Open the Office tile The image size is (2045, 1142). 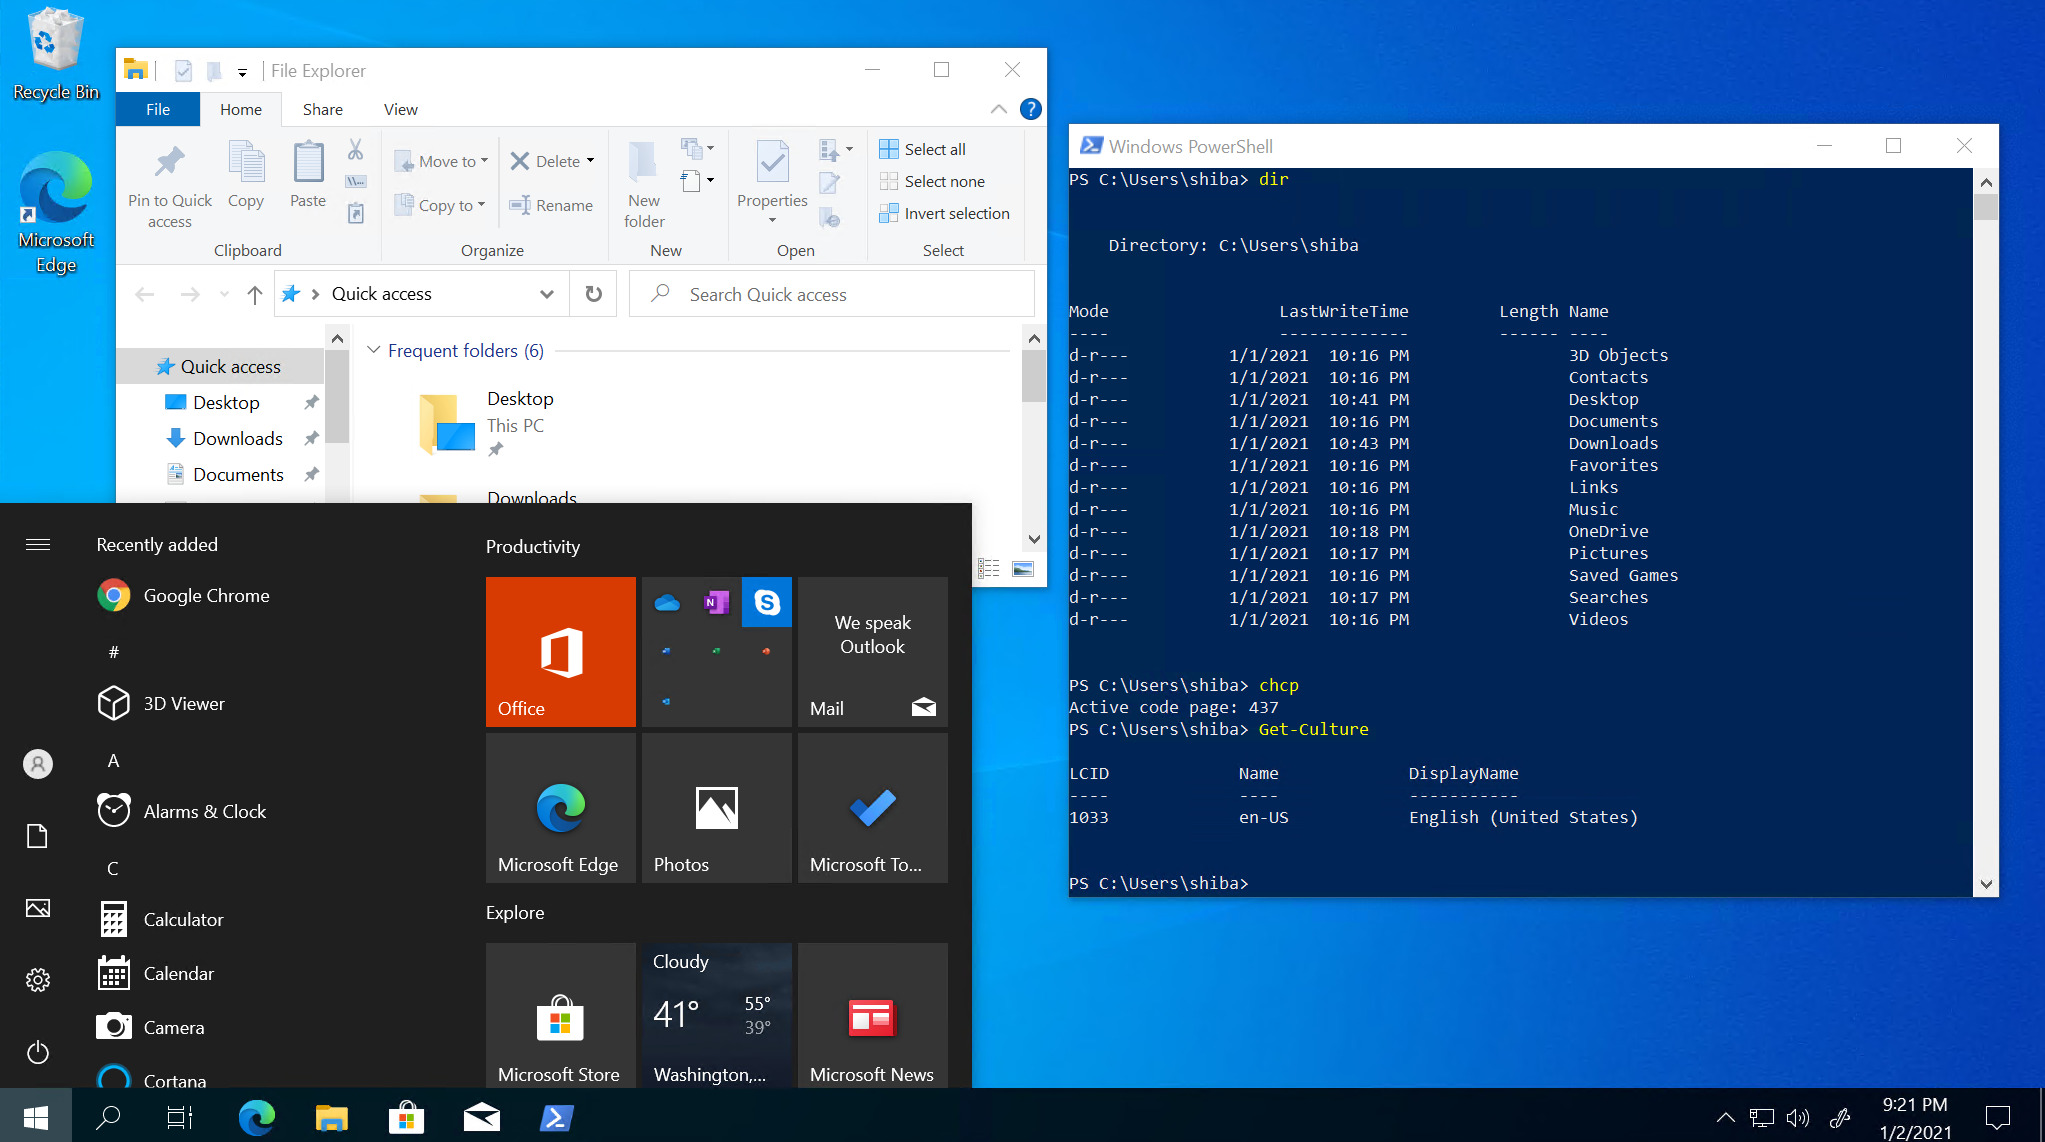coord(561,652)
